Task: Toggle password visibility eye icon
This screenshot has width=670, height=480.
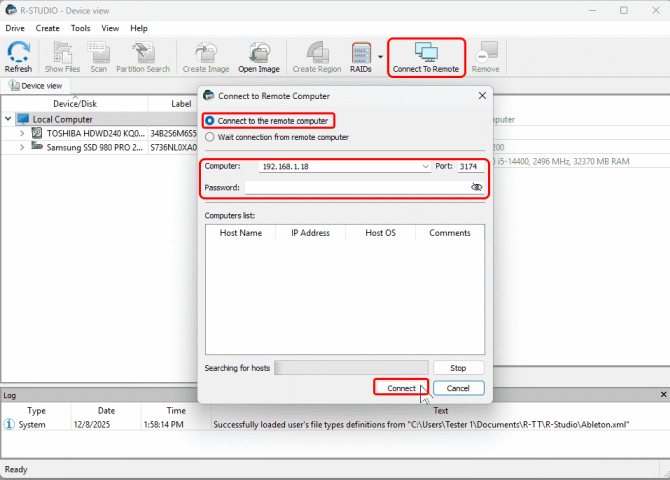Action: click(476, 187)
